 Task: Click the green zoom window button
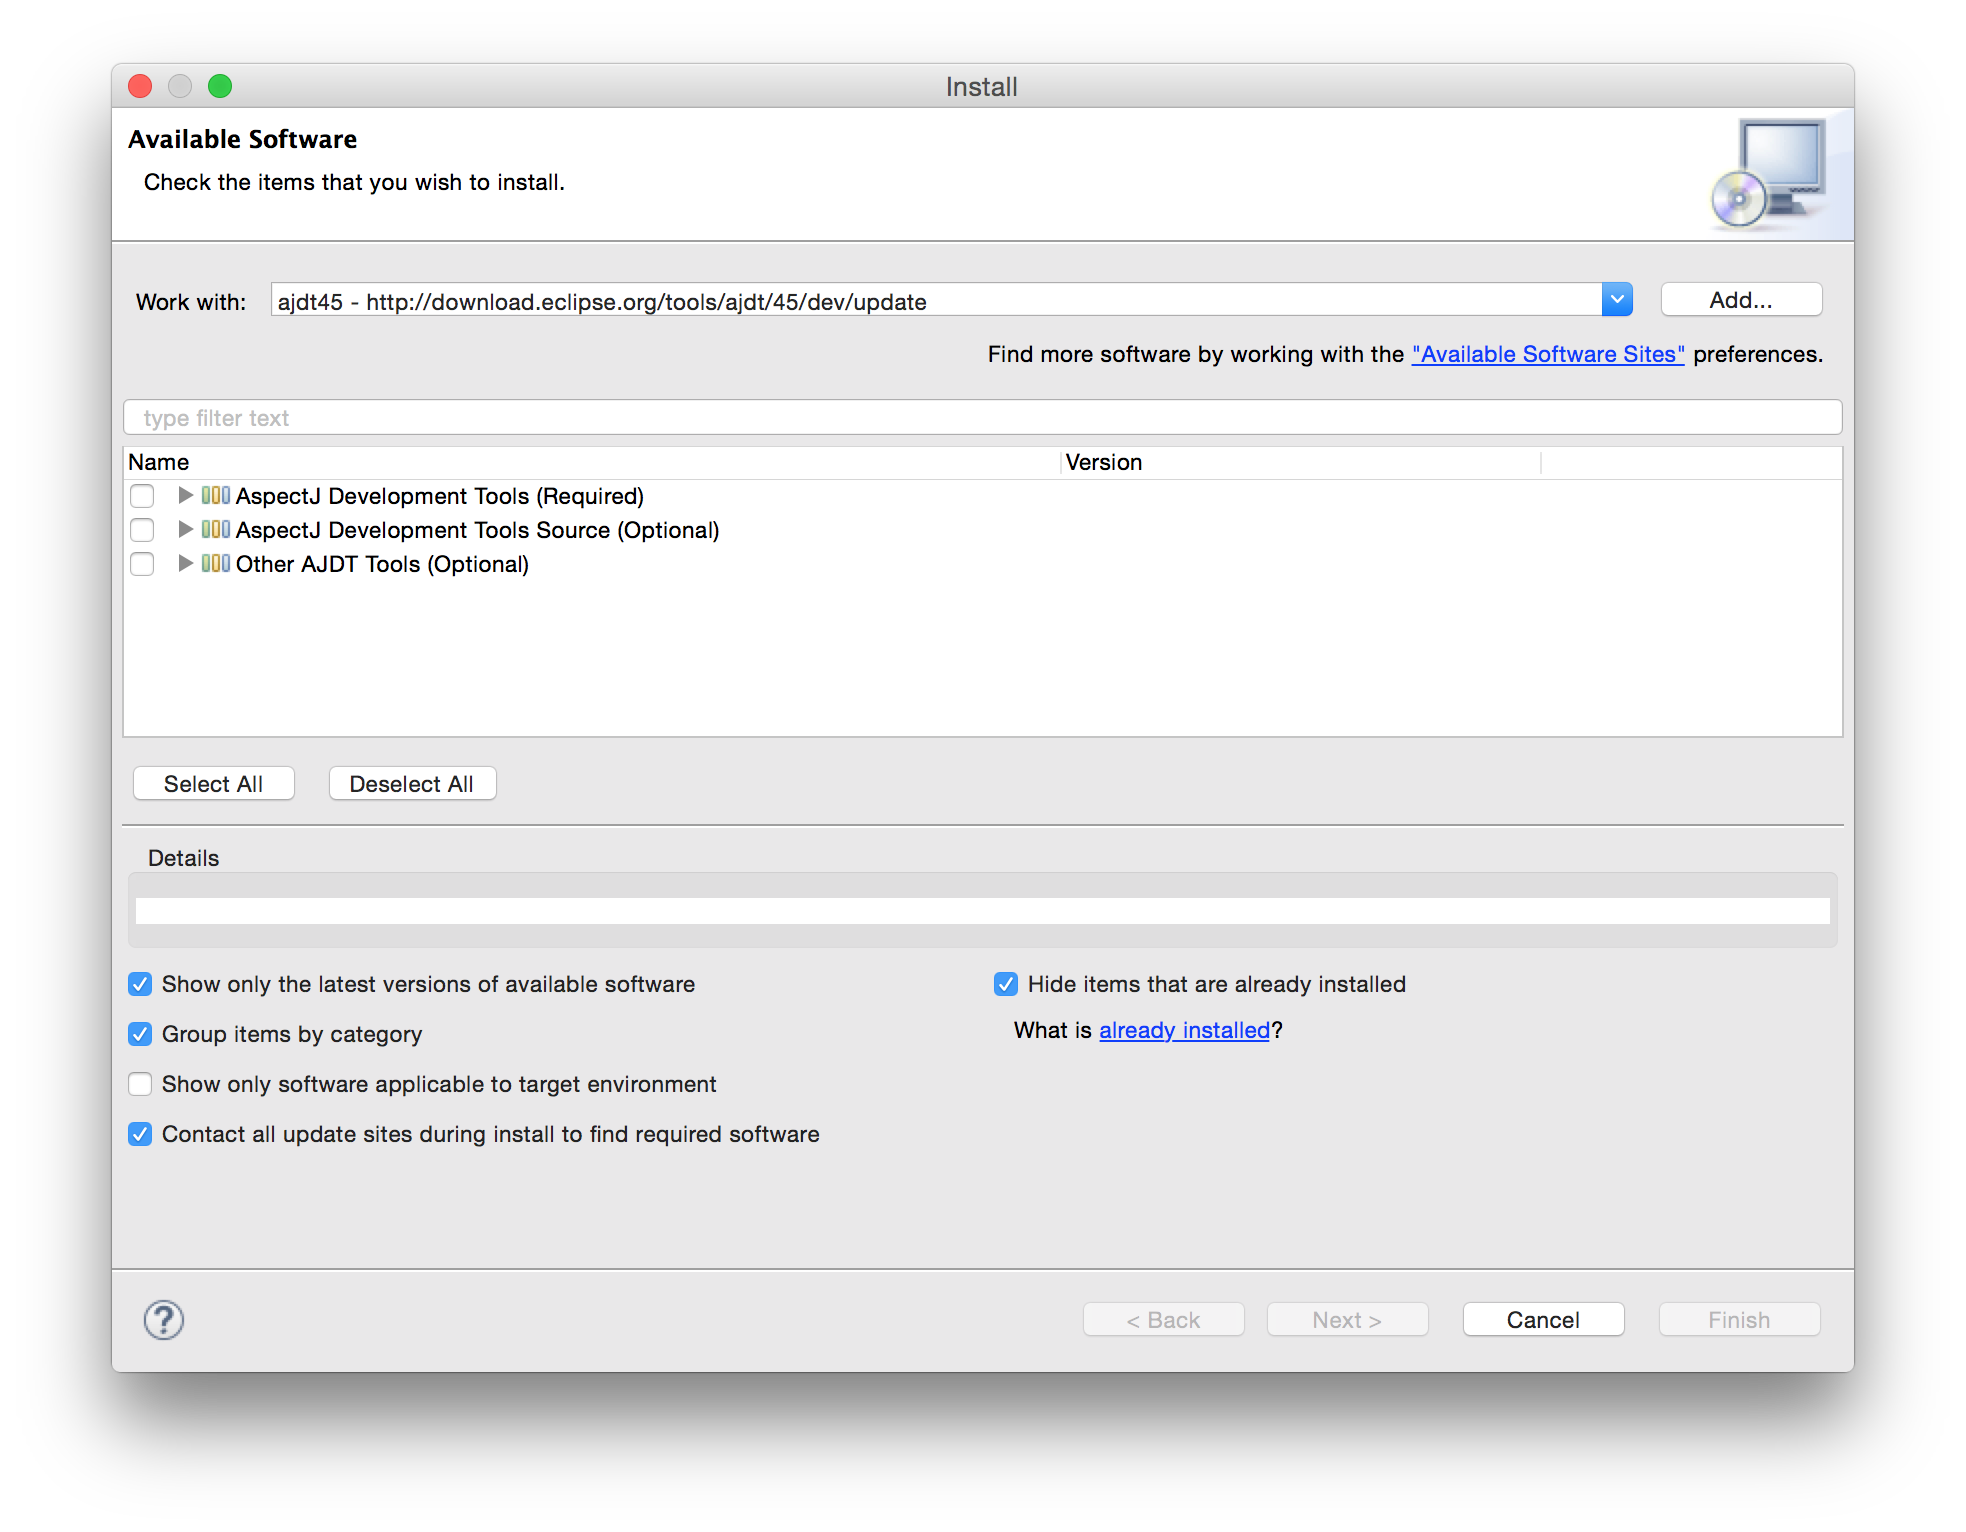point(220,87)
